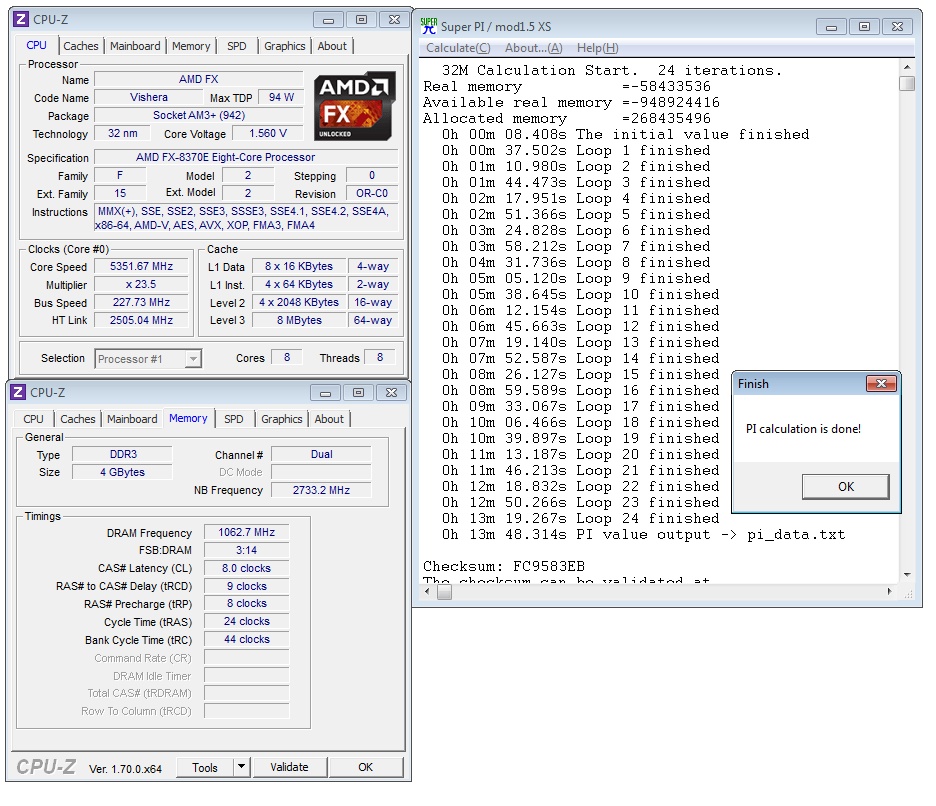
Task: Open About tab in lower CPU-Z window
Action: 329,419
